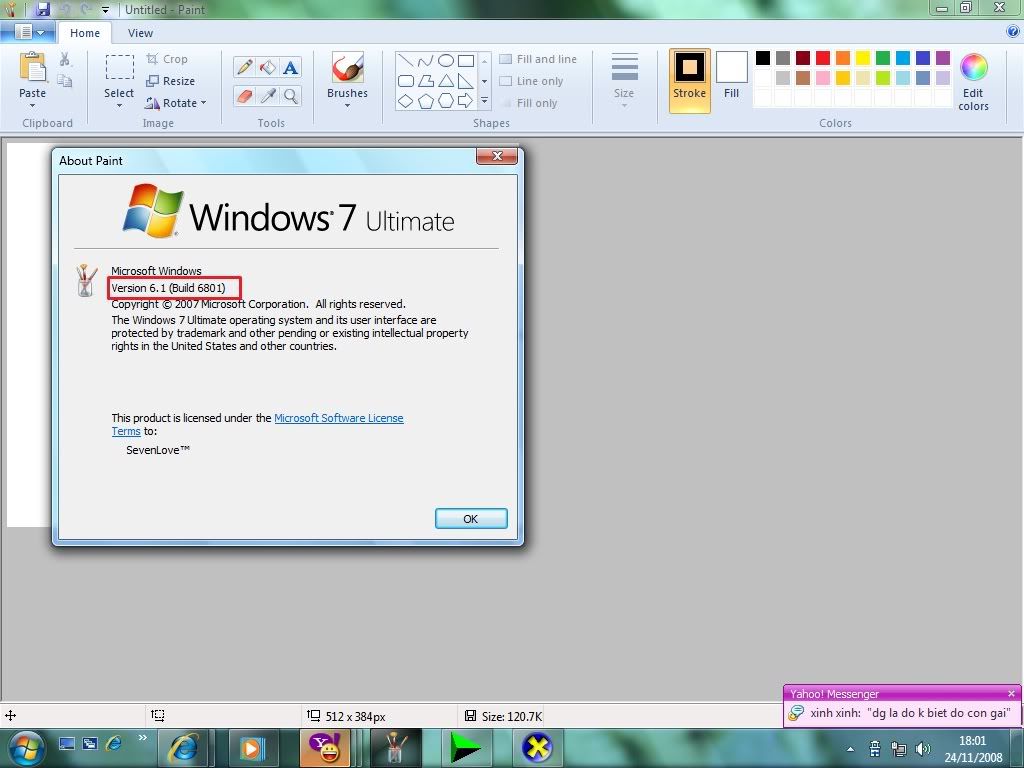The image size is (1024, 768).
Task: Select the Text tool
Action: click(291, 67)
